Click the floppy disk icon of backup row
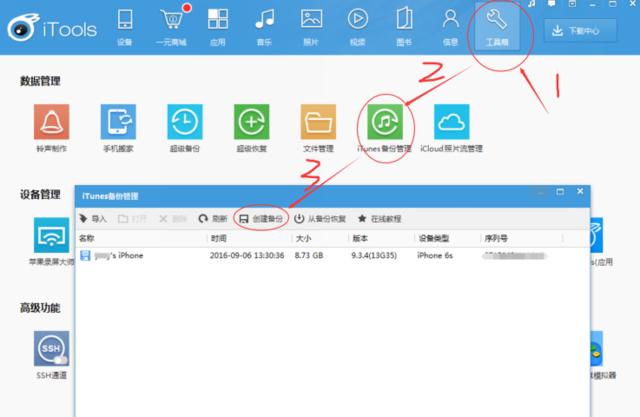This screenshot has width=640, height=417. click(x=85, y=256)
